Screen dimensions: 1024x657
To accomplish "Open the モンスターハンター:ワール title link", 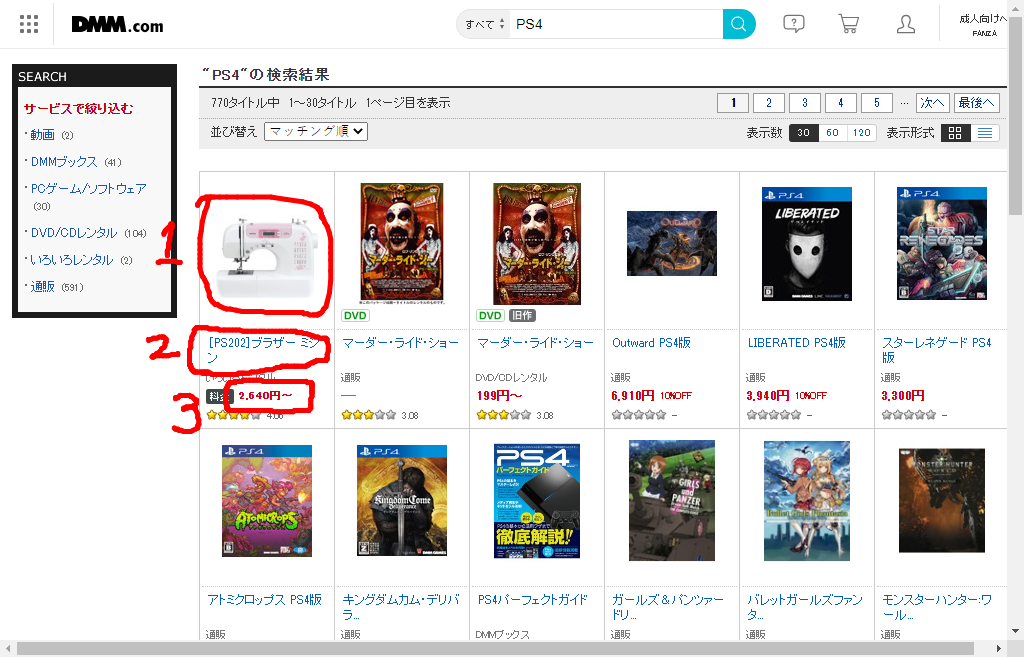I will [x=937, y=607].
